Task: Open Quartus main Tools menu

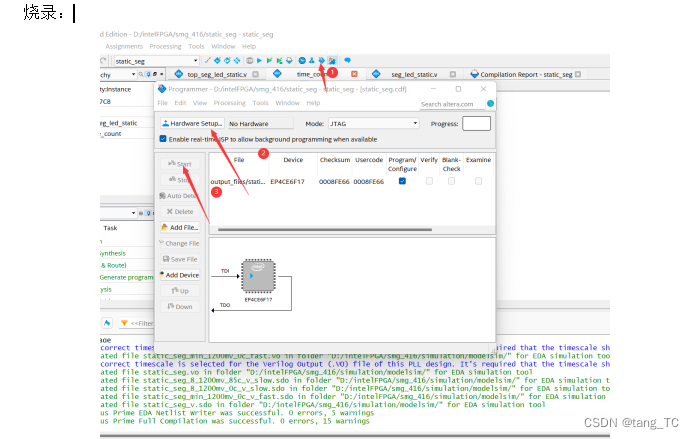Action: tap(197, 46)
